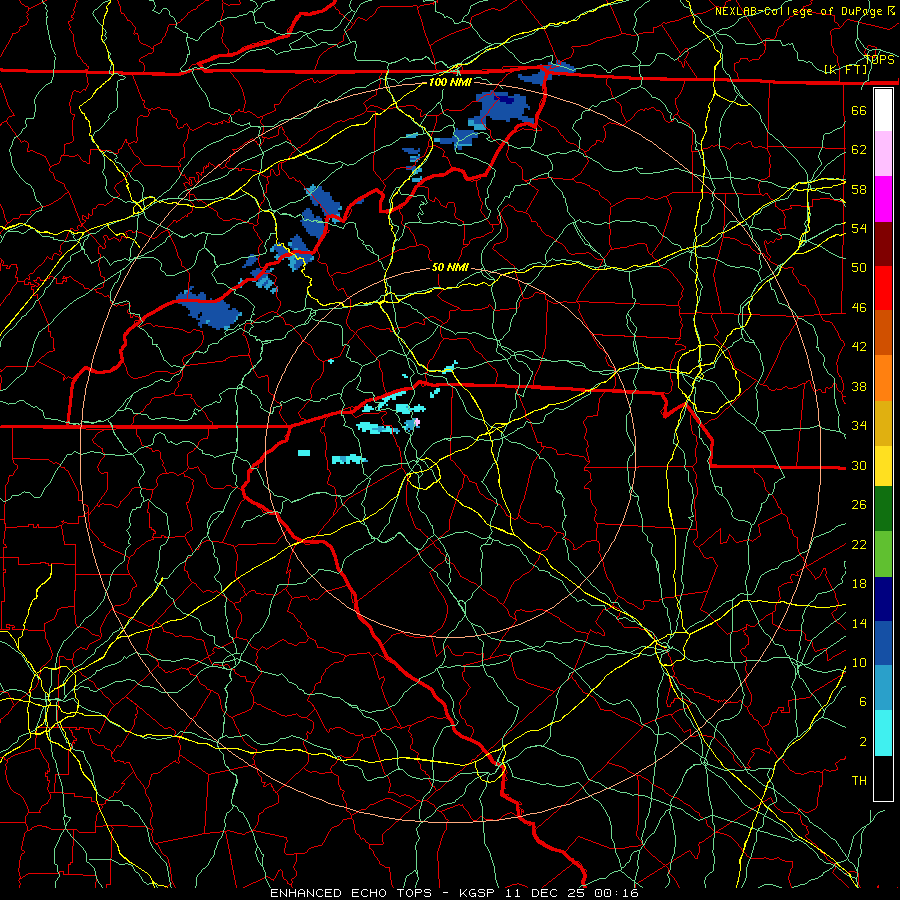Click the TH threshold label
The width and height of the screenshot is (900, 900).
859,781
